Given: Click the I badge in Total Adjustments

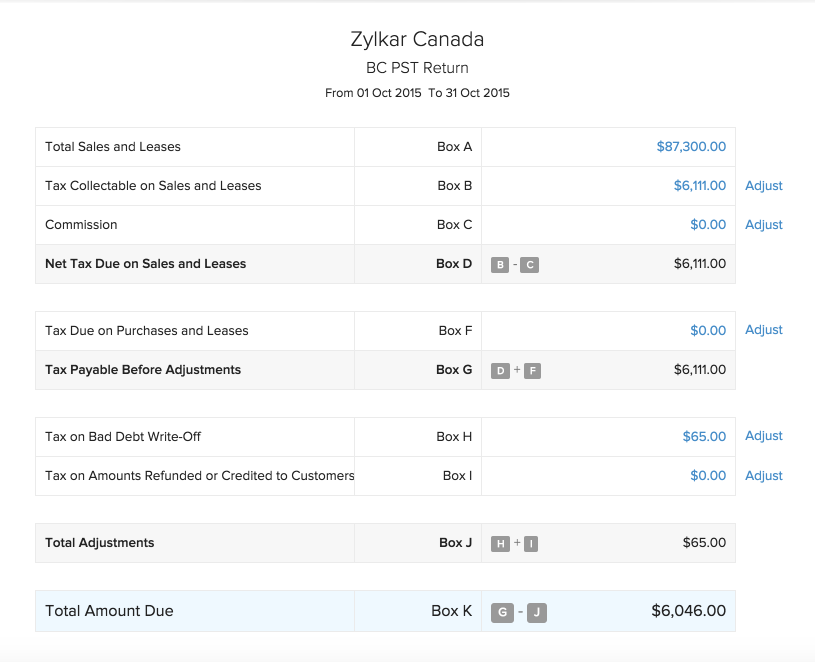Looking at the screenshot, I should [531, 544].
